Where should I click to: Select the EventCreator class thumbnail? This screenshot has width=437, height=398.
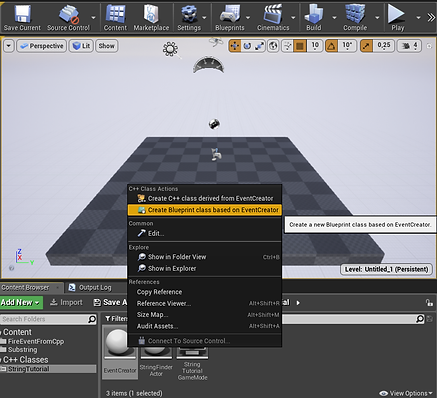point(120,352)
